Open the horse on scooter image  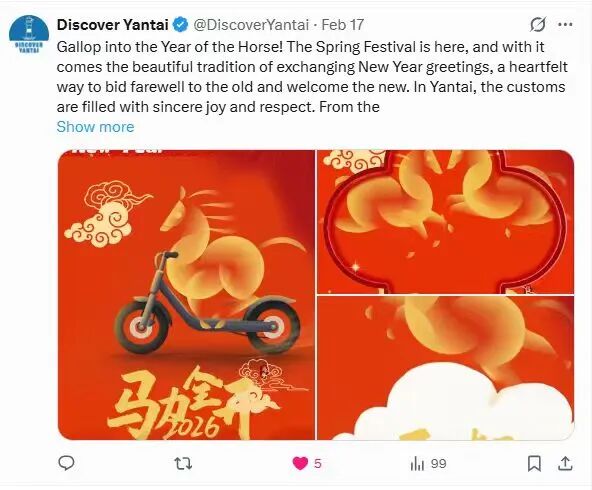pos(186,295)
